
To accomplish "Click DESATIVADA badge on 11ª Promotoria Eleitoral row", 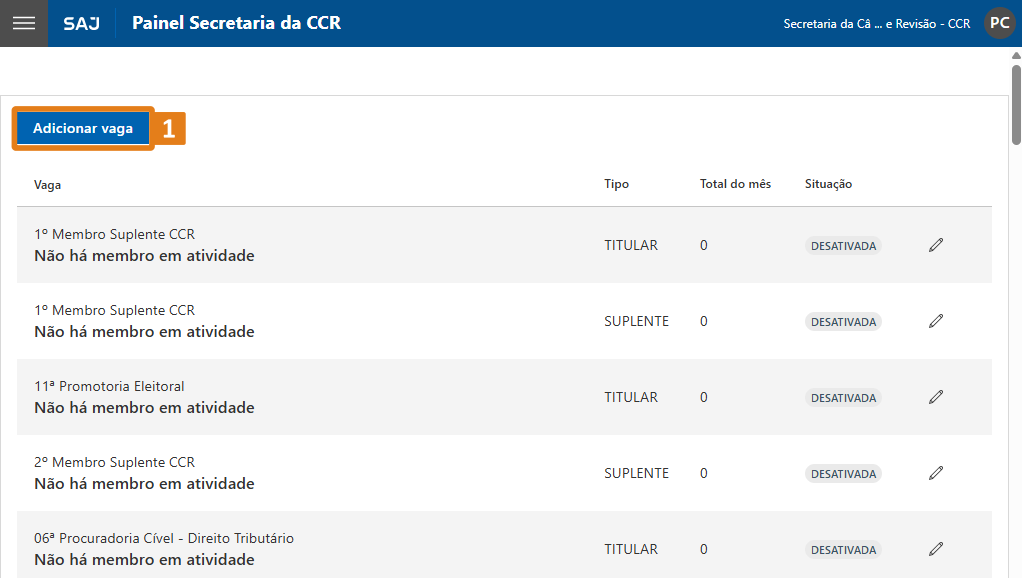I will click(843, 398).
